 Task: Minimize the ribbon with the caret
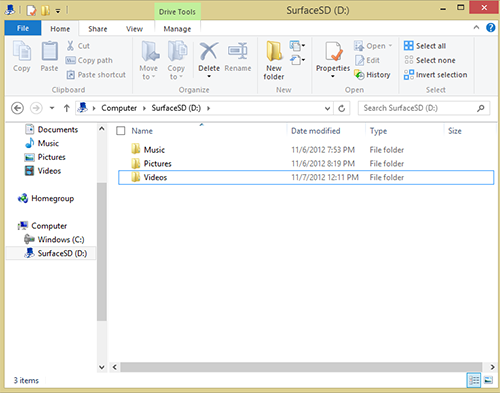(x=476, y=28)
